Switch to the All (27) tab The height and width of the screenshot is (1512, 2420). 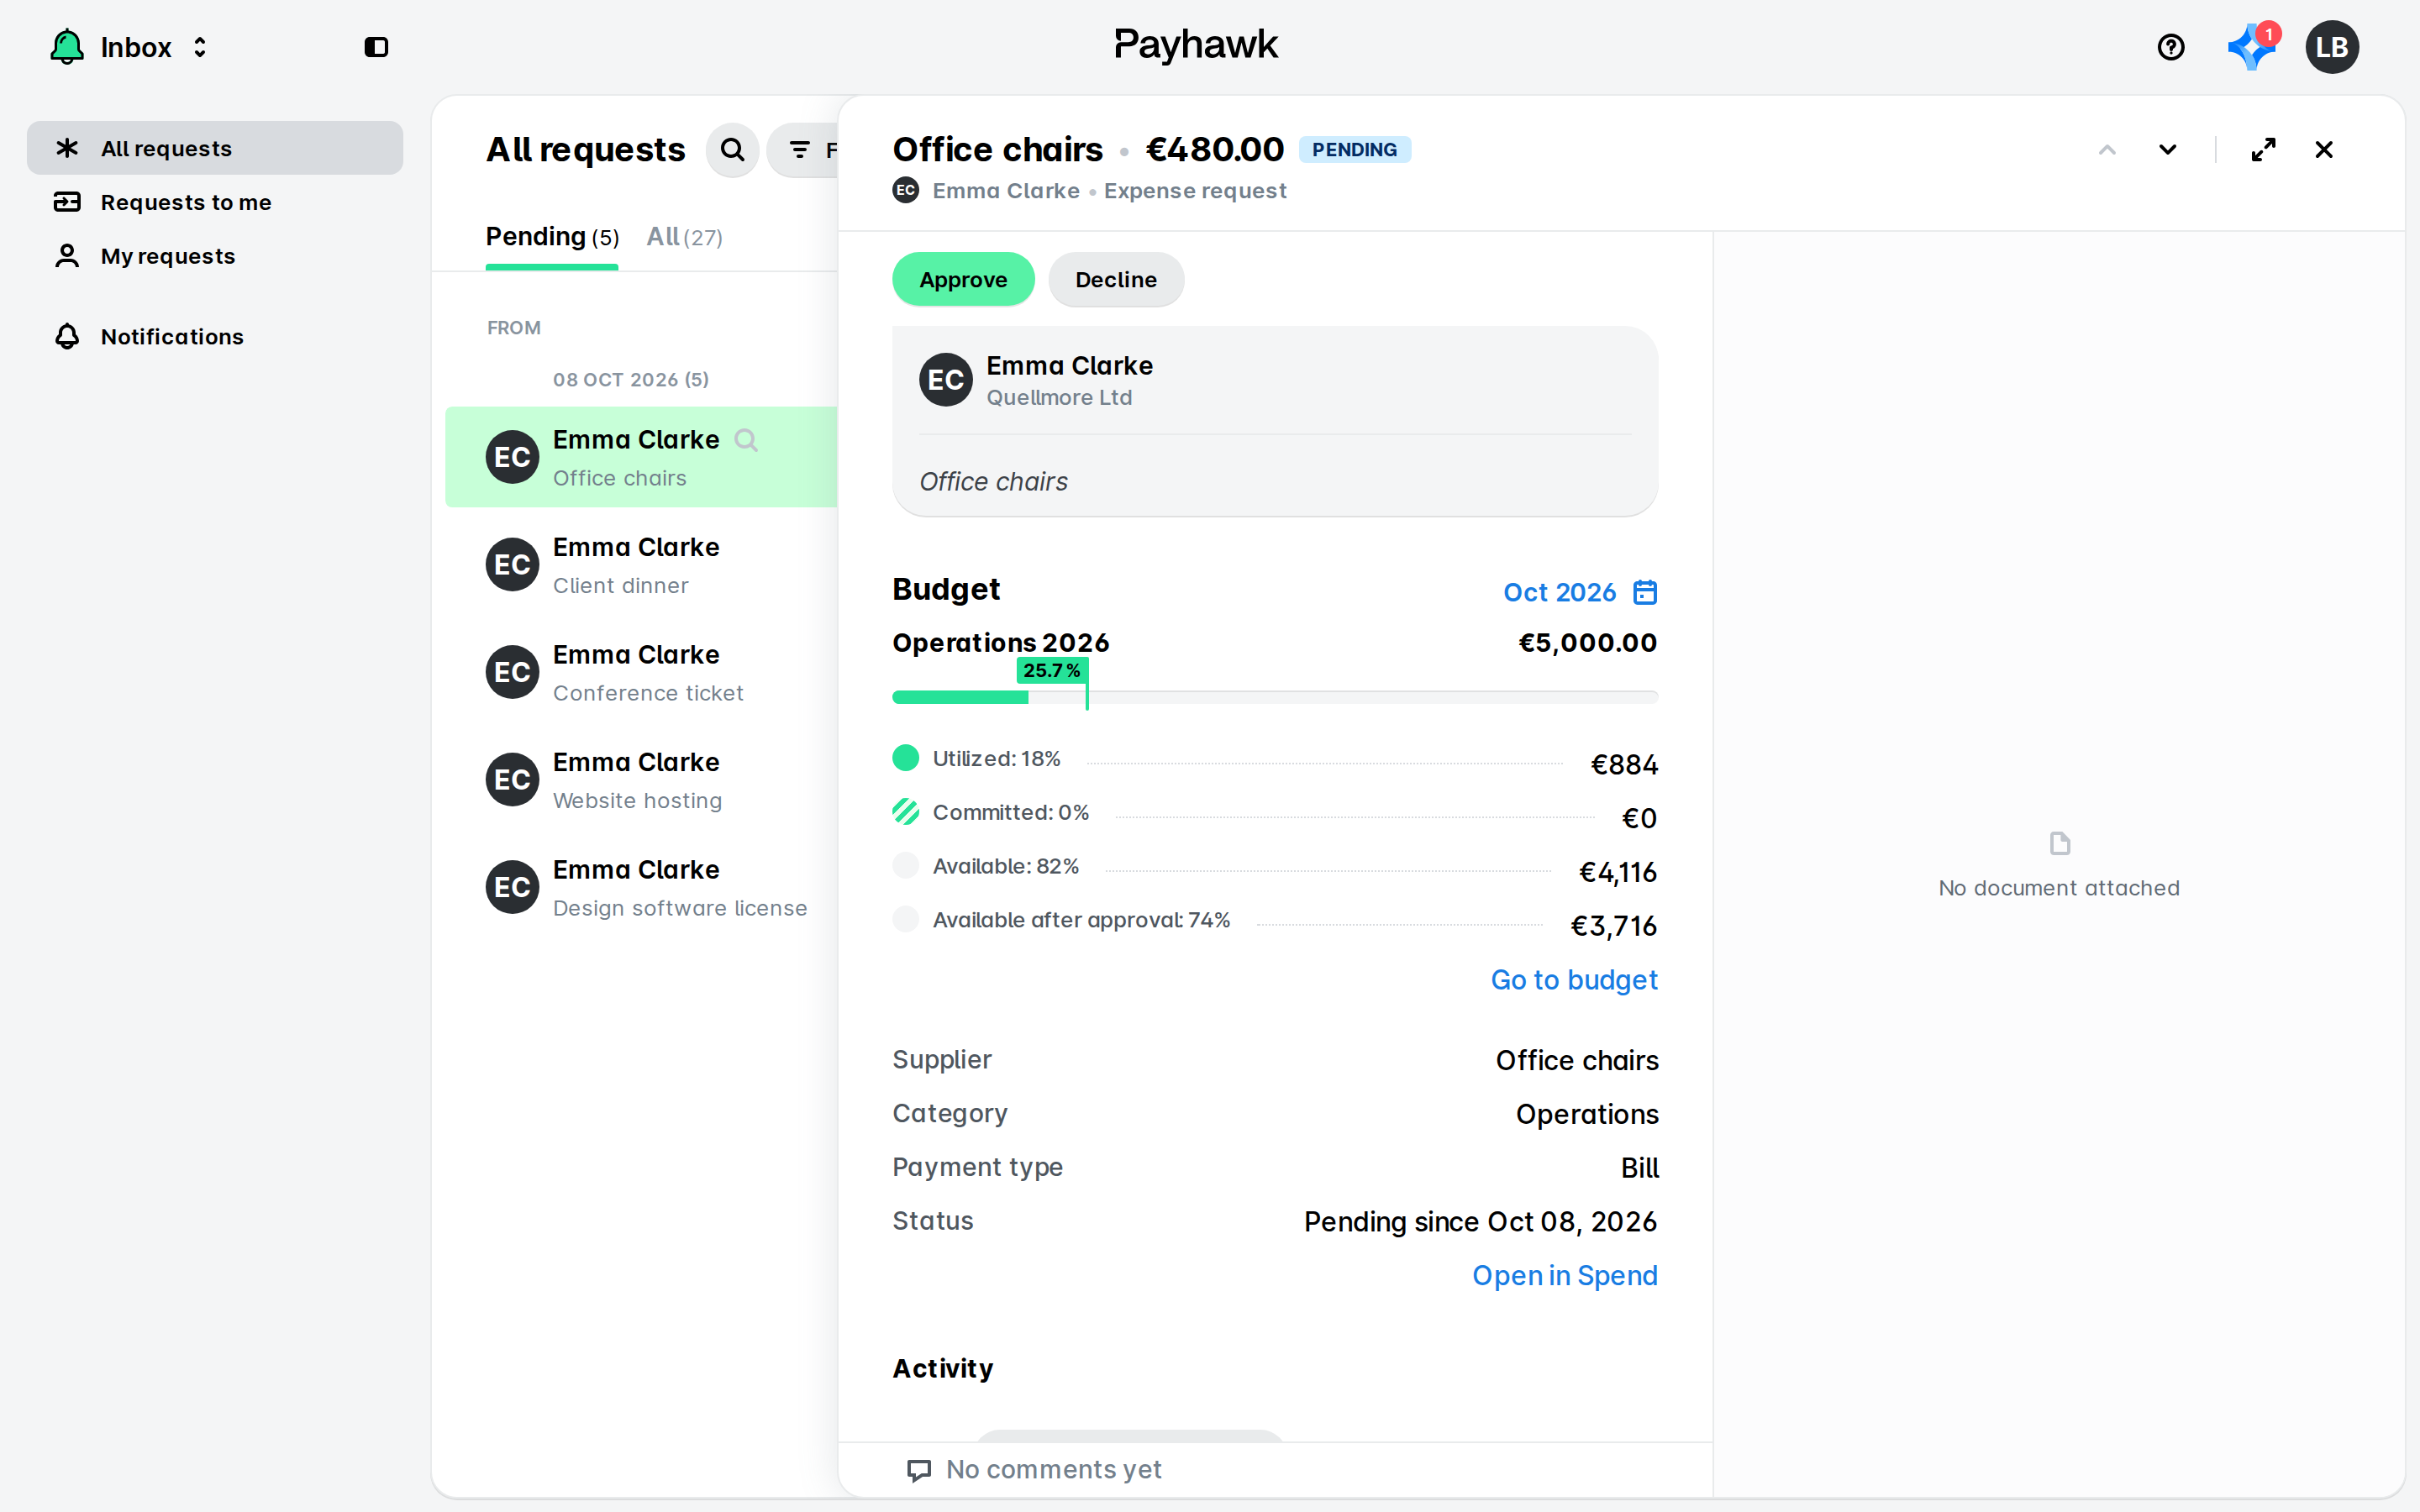click(684, 238)
